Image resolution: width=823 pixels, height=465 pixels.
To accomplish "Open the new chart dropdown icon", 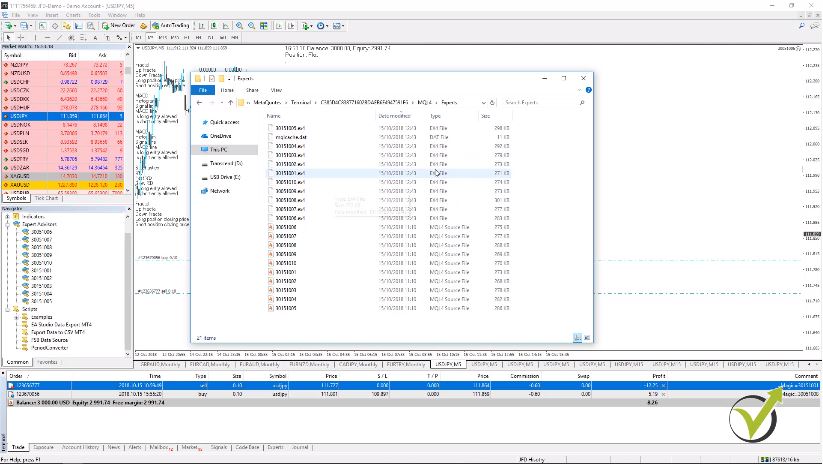I will 10,25.
